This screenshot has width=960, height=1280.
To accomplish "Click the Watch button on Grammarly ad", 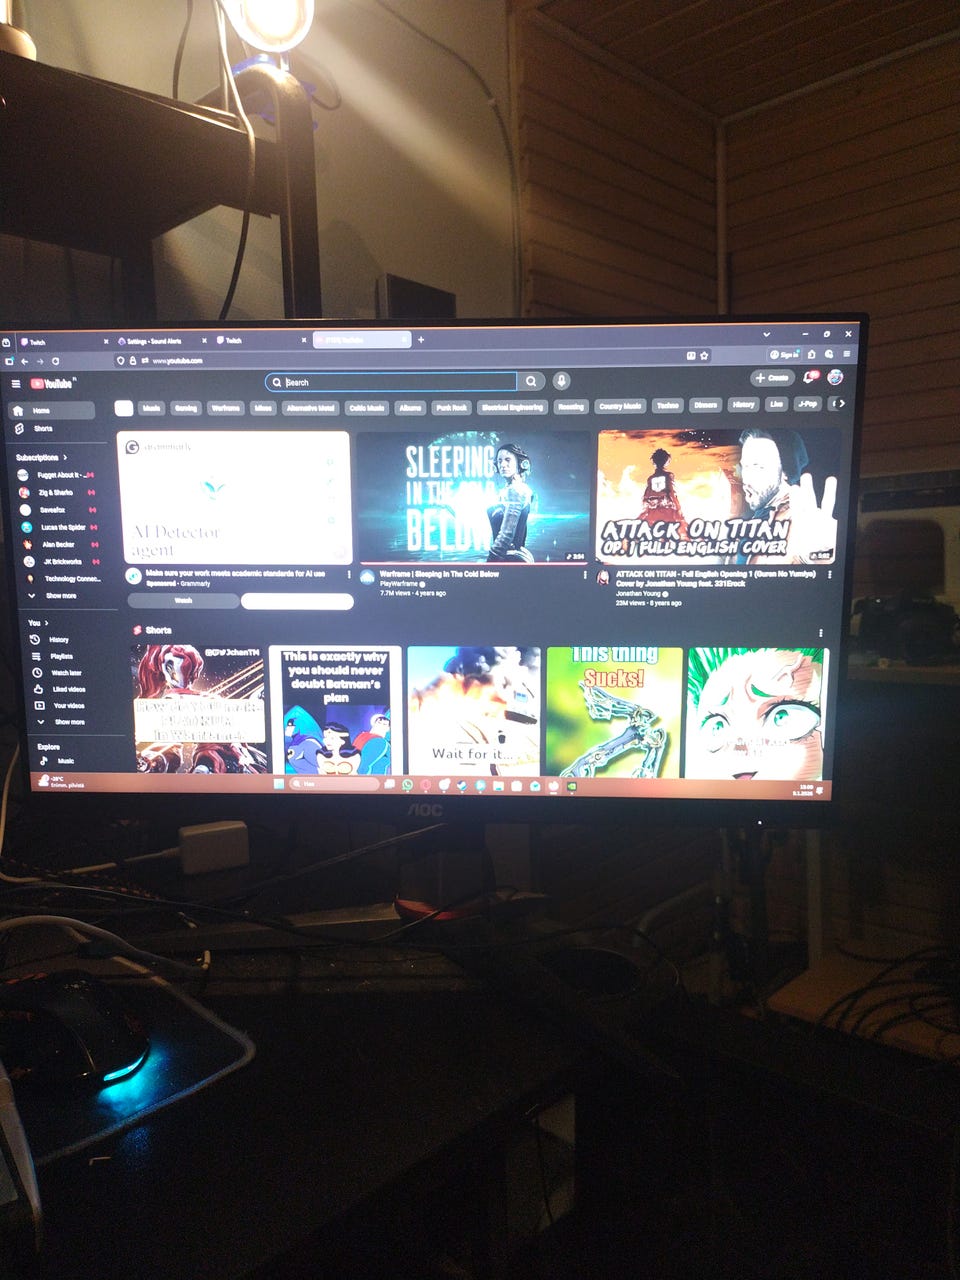I will click(x=183, y=601).
